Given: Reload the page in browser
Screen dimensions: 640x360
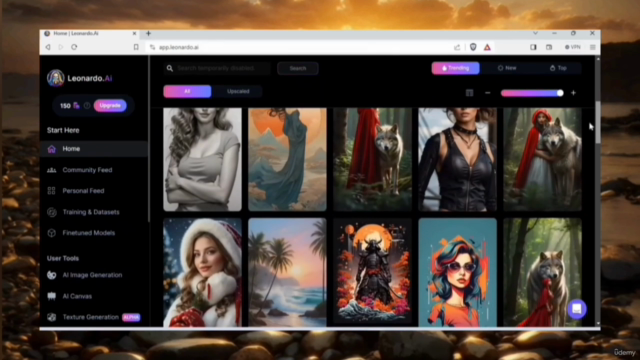Looking at the screenshot, I should click(74, 47).
